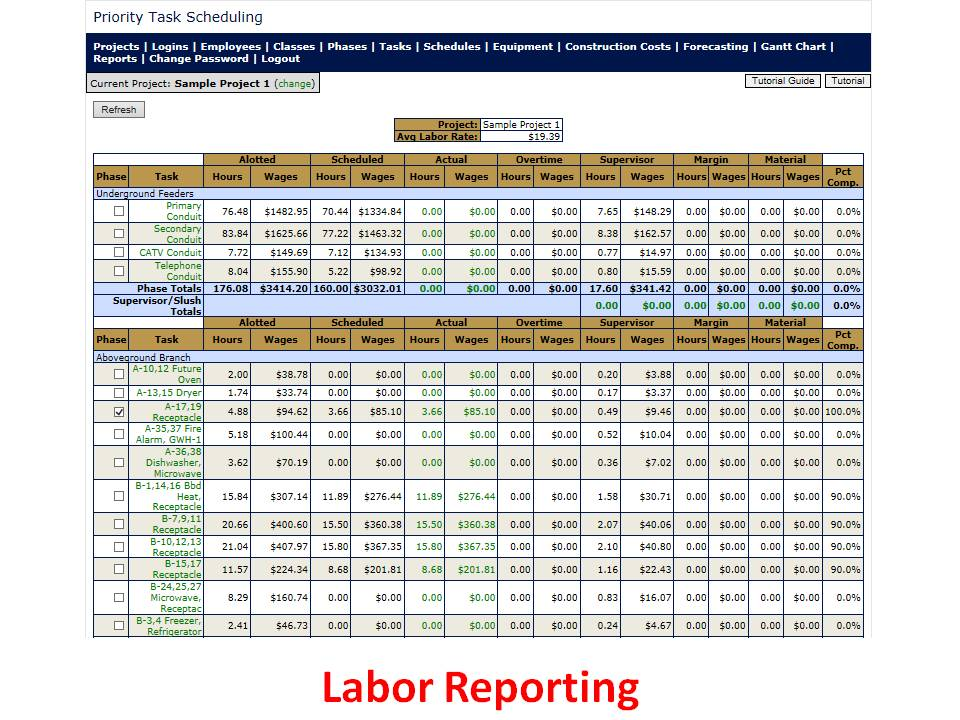The height and width of the screenshot is (720, 960).
Task: Open the A-36,38 Dishwasher task link
Action: (x=173, y=463)
